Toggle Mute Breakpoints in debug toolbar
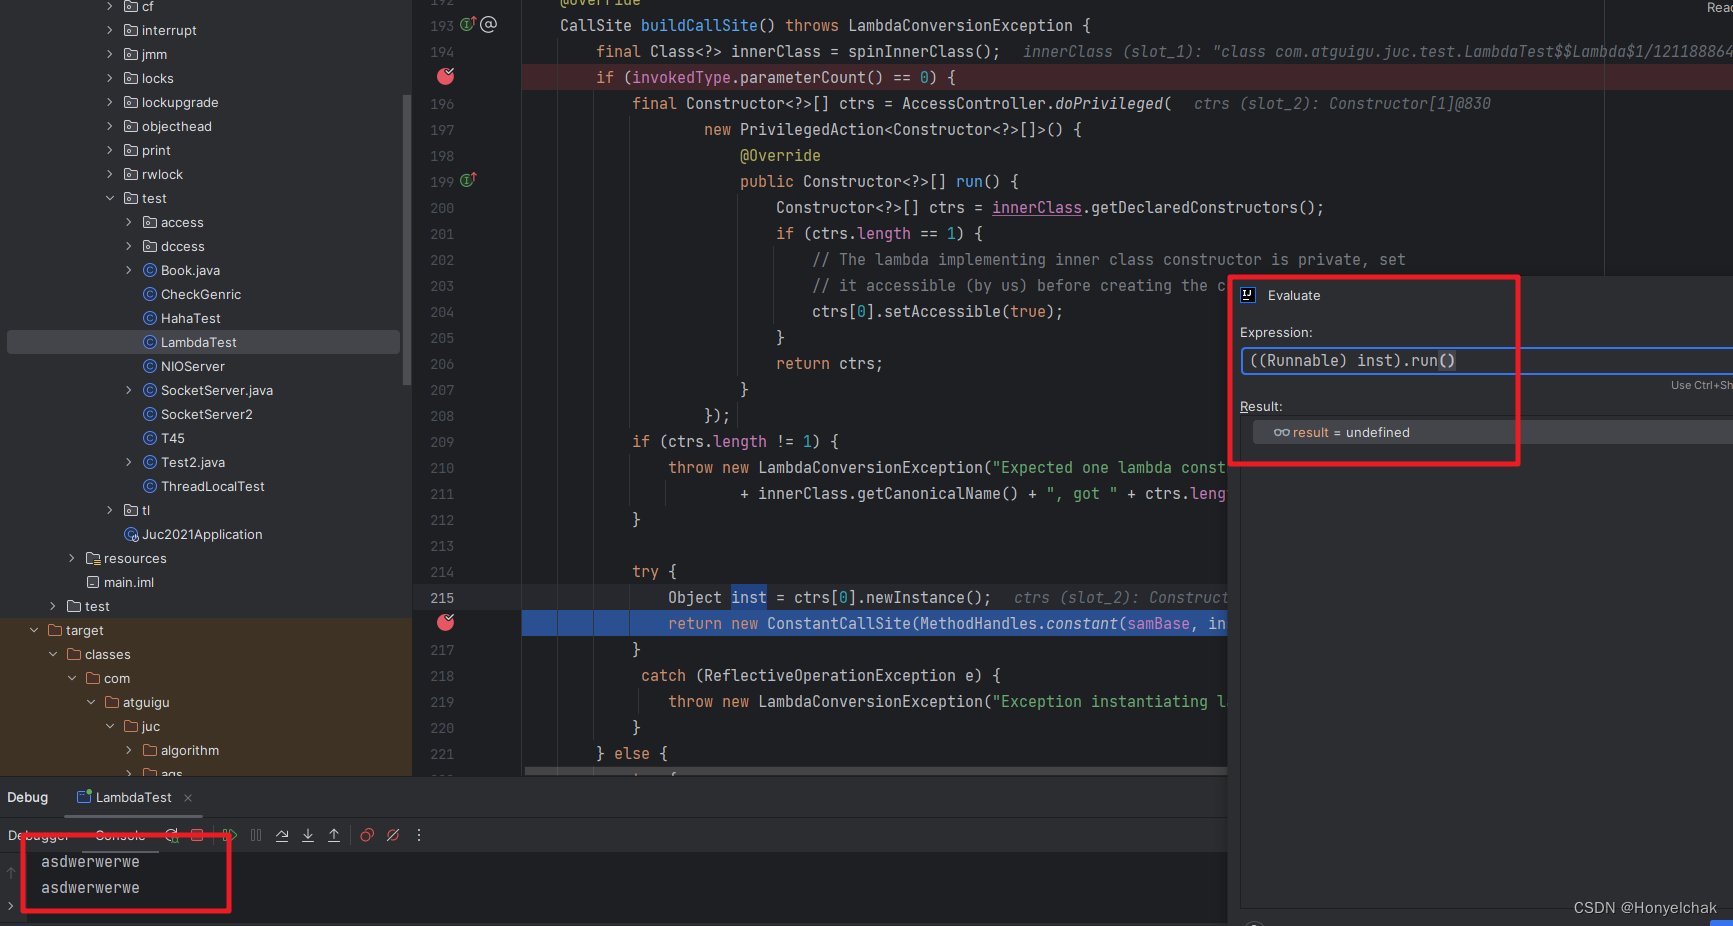Screen dimensions: 1733x926 (x=393, y=835)
